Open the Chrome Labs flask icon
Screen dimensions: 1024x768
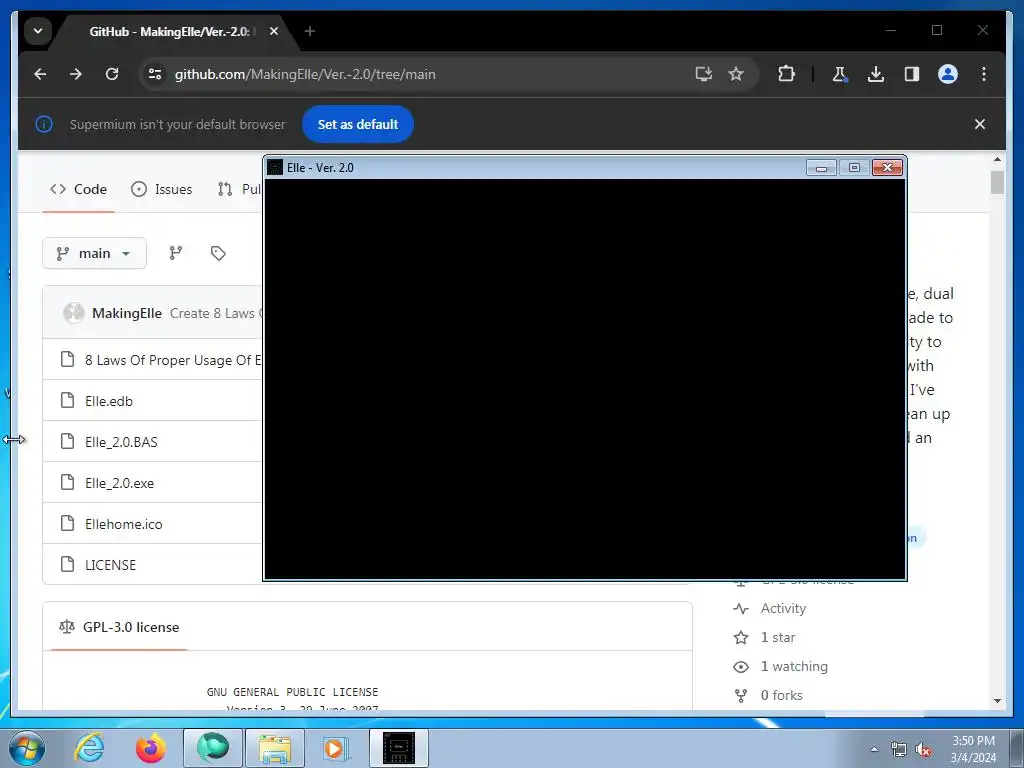point(840,74)
